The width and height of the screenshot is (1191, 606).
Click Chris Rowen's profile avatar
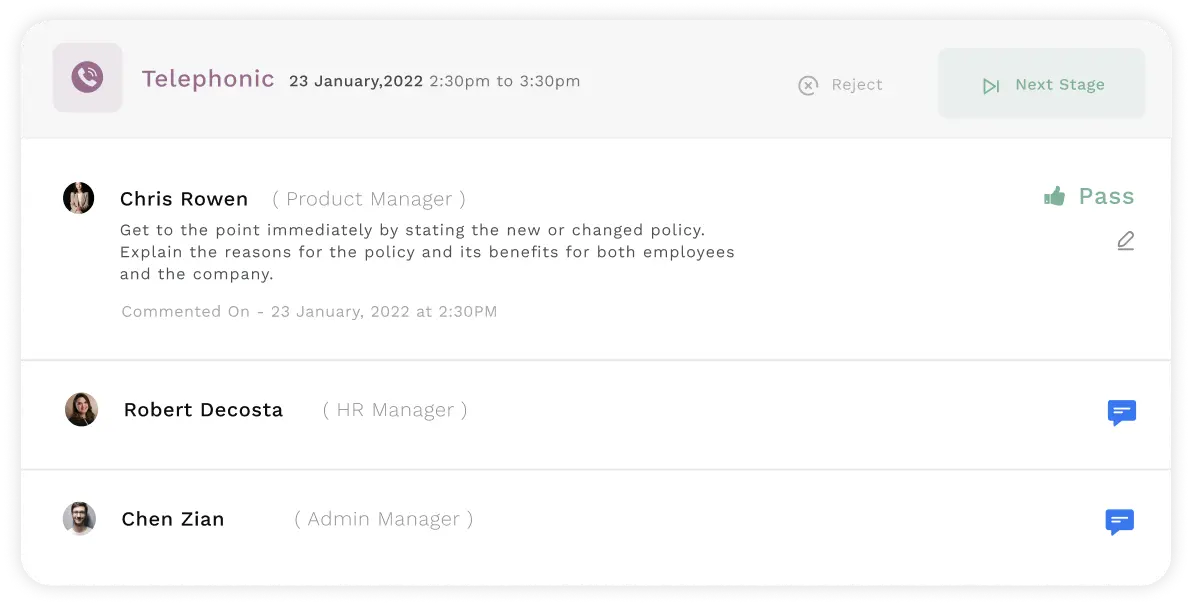[79, 198]
